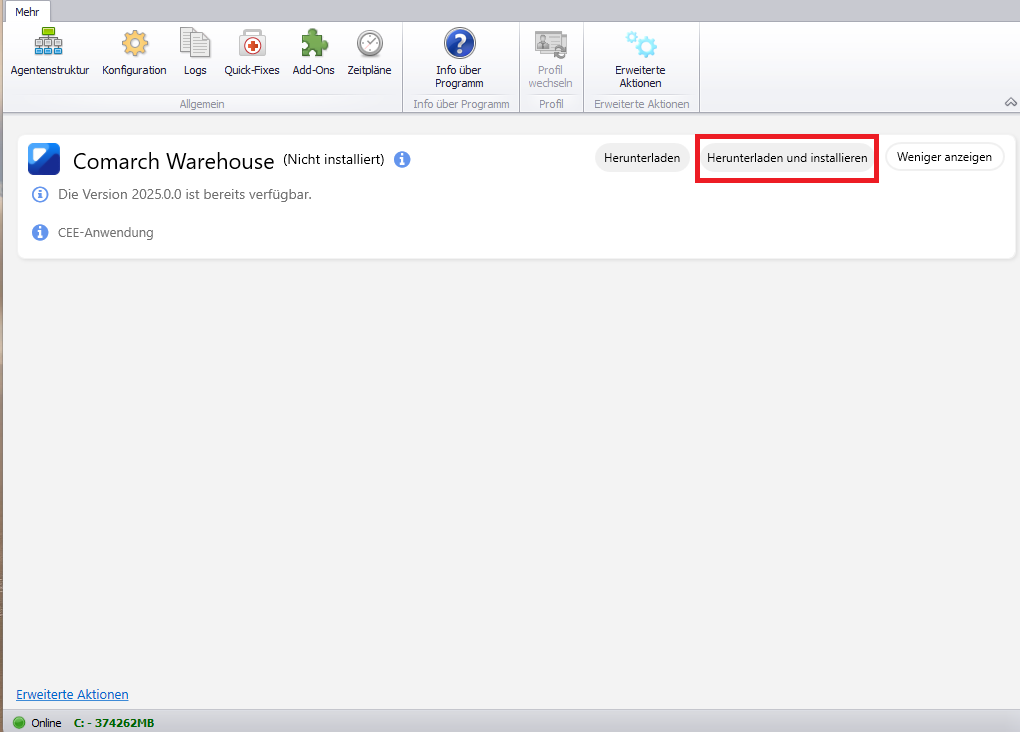Click the Comarch Warehouse title text
Viewport: 1020px width, 732px height.
[x=173, y=161]
